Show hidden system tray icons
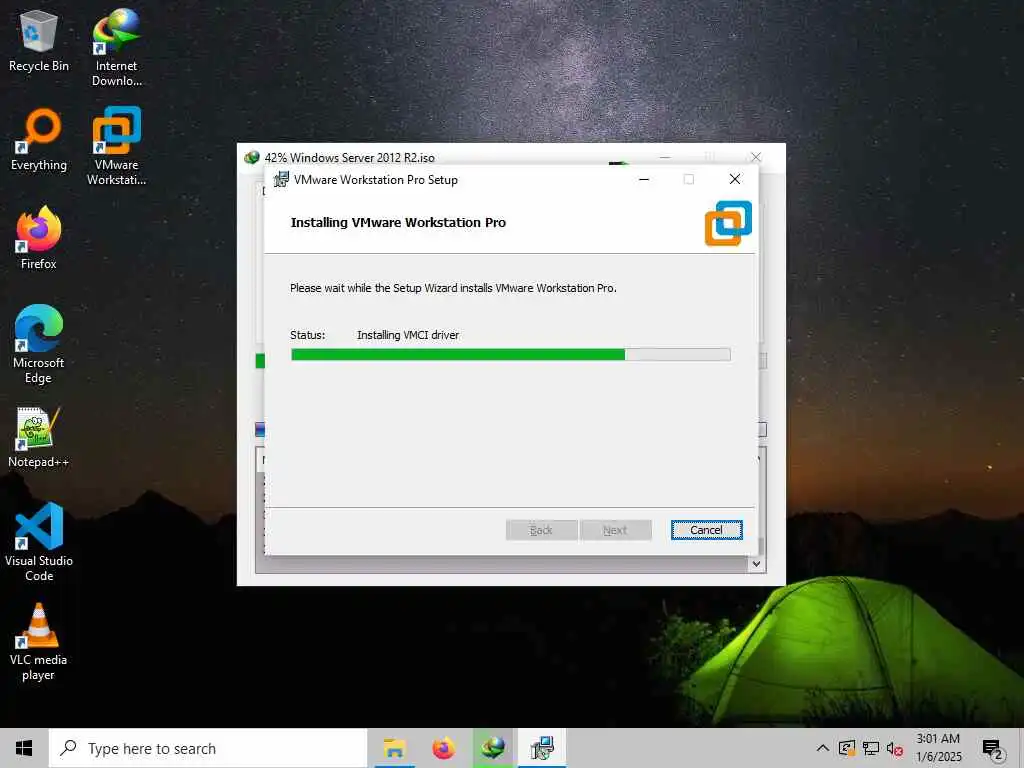1024x768 pixels. [823, 748]
